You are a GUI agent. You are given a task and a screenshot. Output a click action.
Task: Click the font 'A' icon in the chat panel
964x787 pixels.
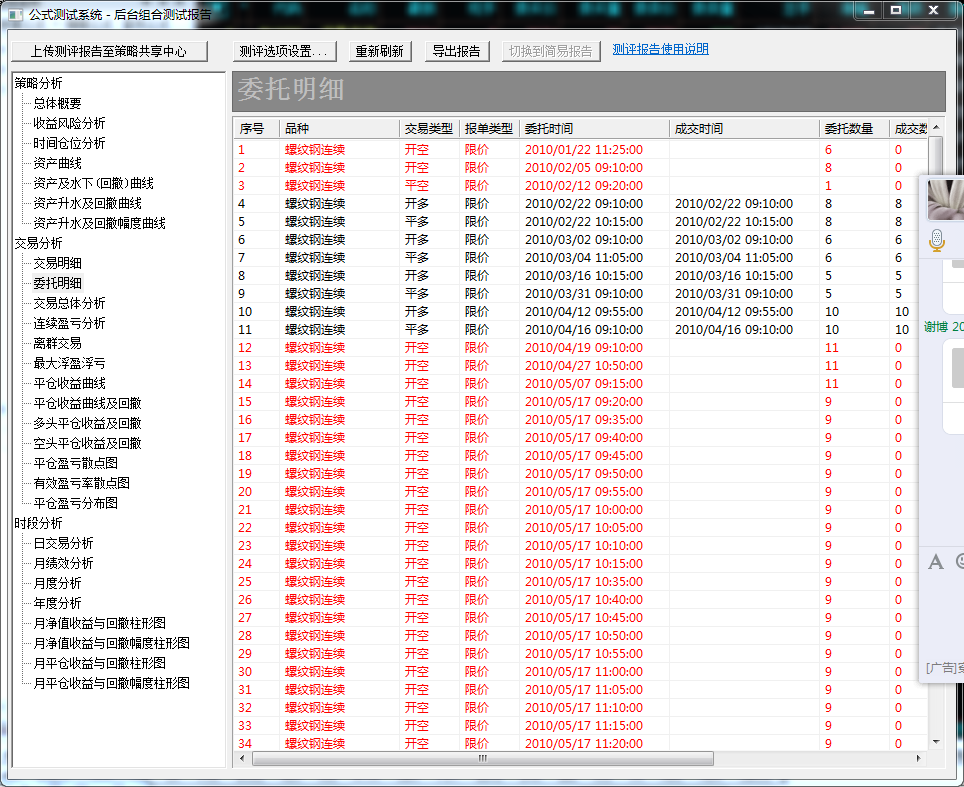click(936, 561)
